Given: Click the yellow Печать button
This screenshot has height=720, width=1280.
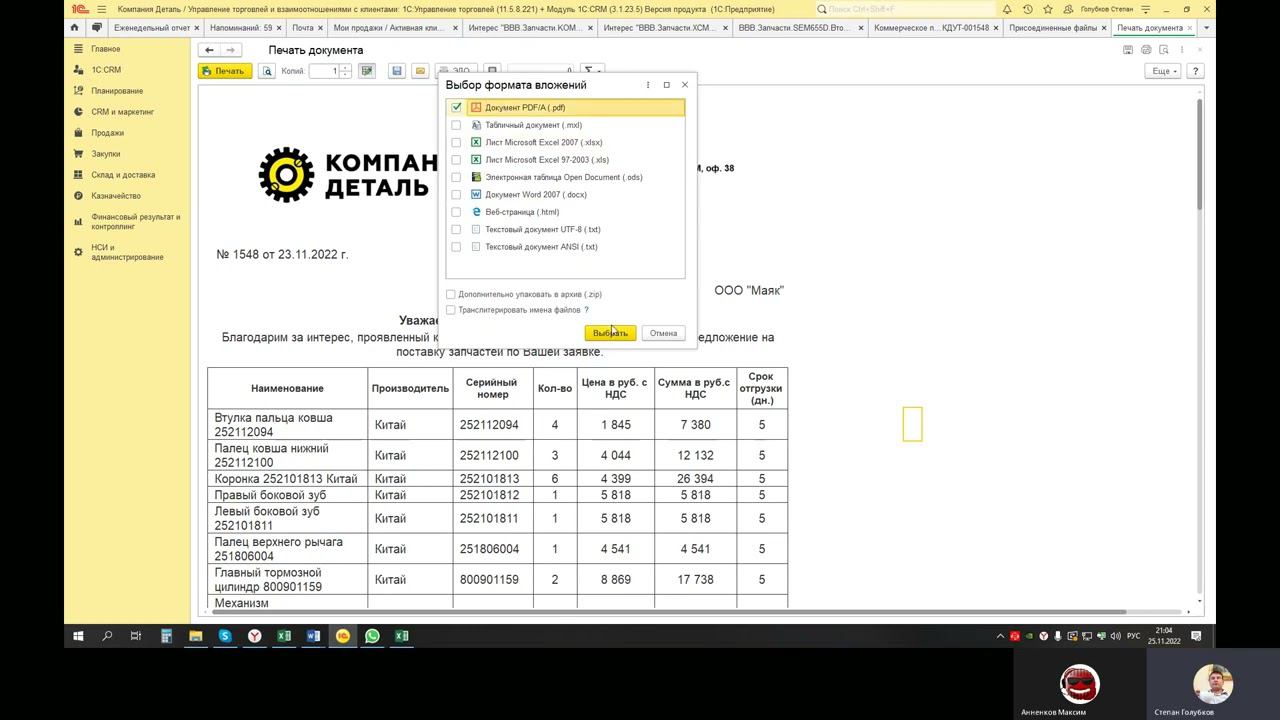Looking at the screenshot, I should (x=225, y=71).
